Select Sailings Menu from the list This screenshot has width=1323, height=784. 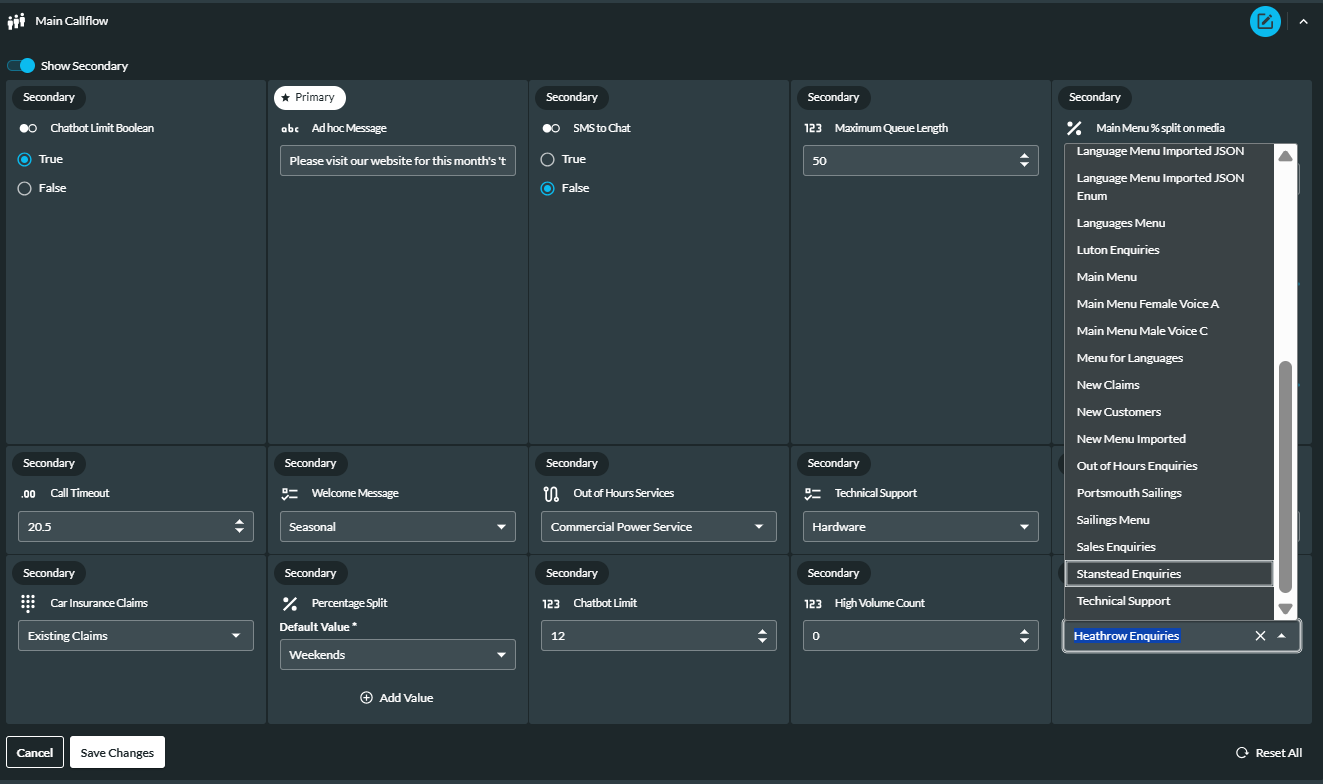point(1169,520)
